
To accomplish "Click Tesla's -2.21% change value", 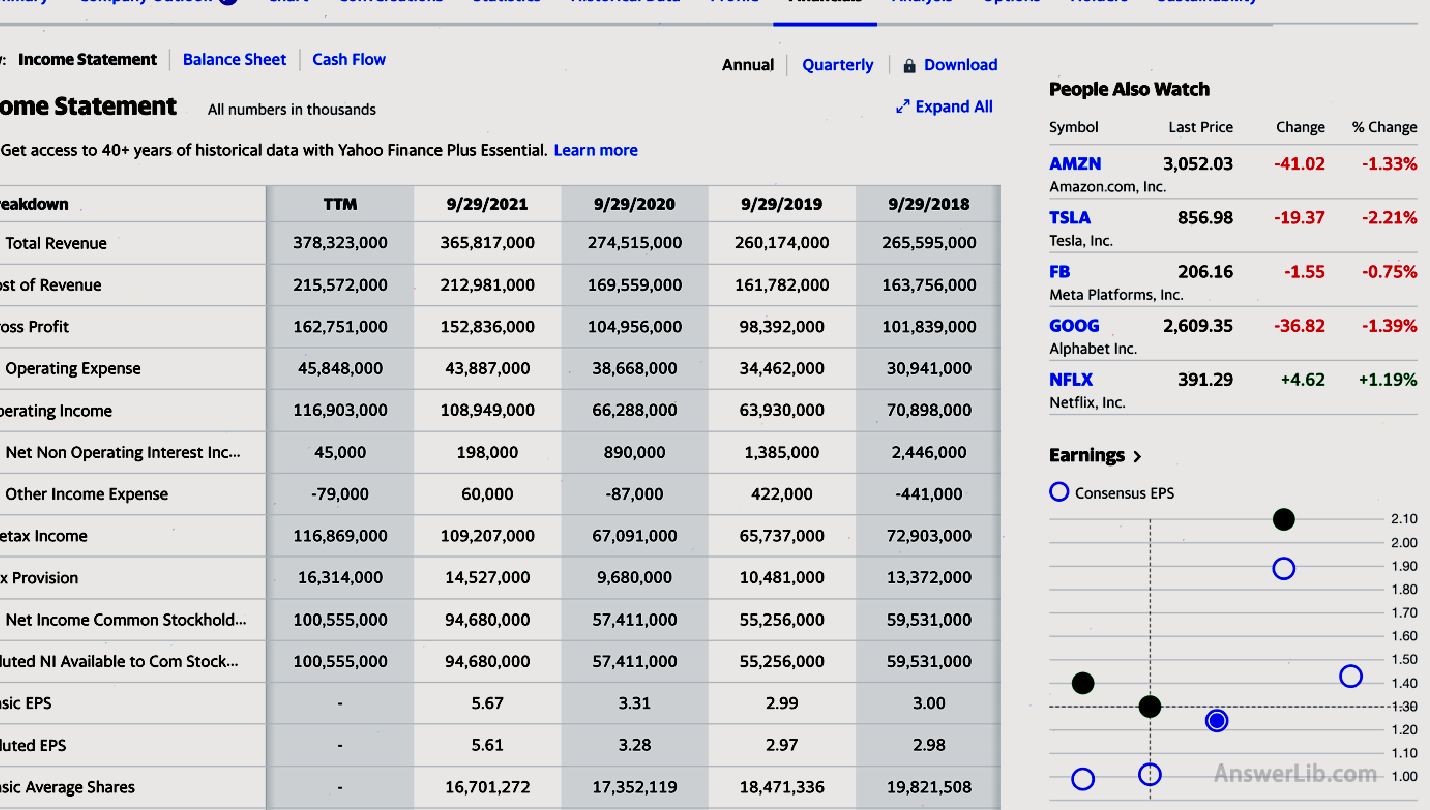I will coord(1389,218).
